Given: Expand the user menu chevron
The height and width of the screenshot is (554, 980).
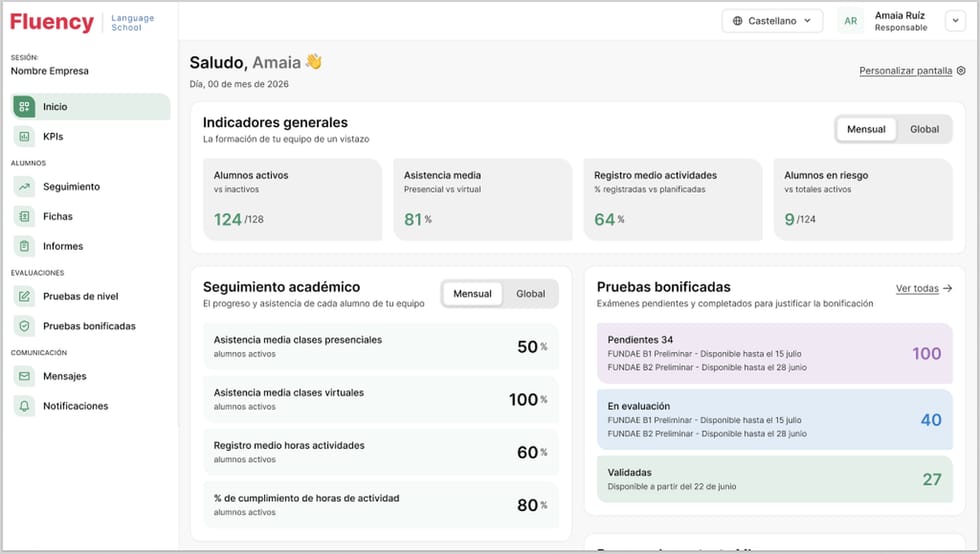Looking at the screenshot, I should (955, 21).
